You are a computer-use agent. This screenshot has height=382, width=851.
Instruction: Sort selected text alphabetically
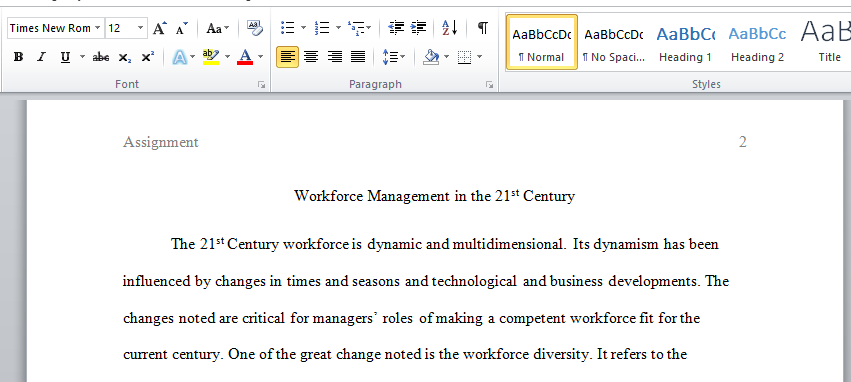click(450, 28)
